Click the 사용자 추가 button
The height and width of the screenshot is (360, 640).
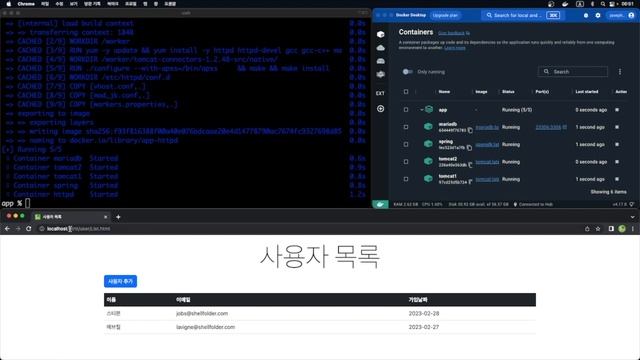click(x=120, y=281)
